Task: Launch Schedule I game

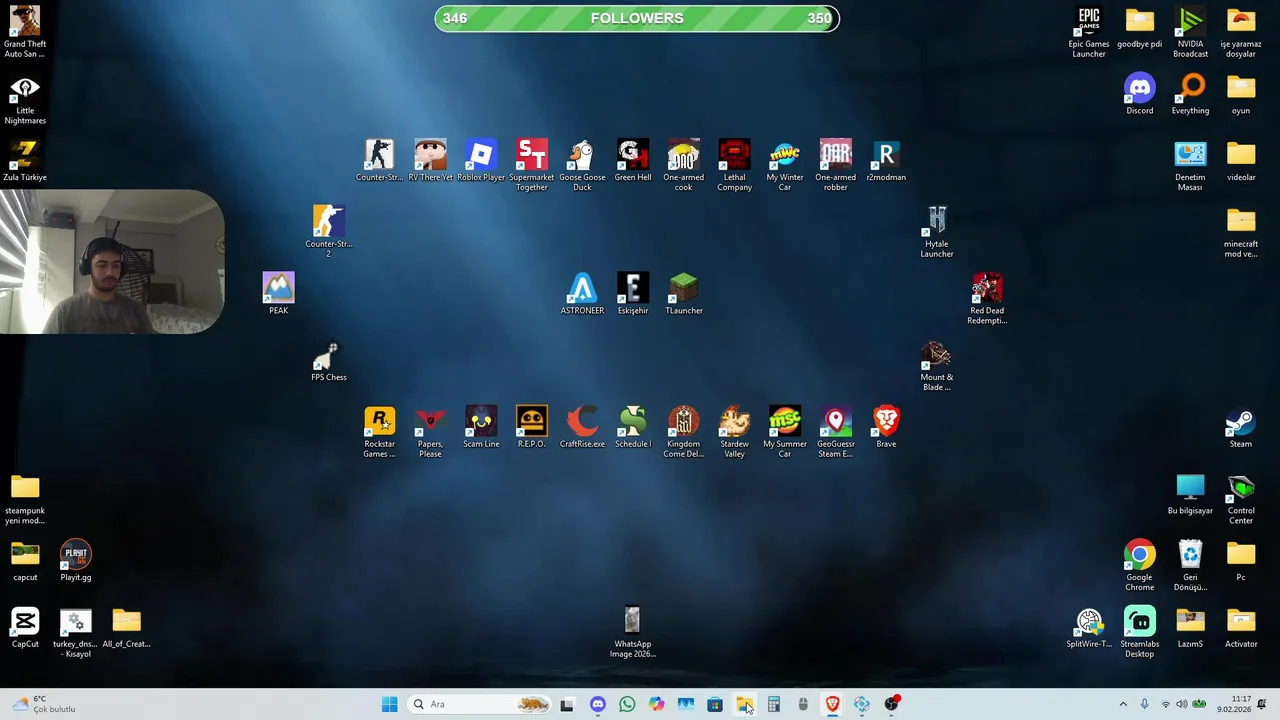Action: click(633, 427)
